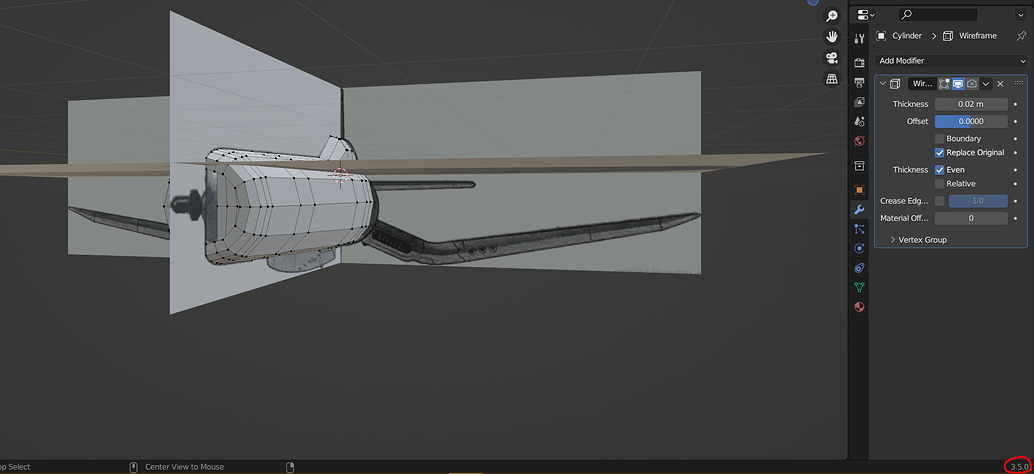Switch perspective/orthographic with the grid icon
This screenshot has width=1034, height=474.
click(x=832, y=78)
